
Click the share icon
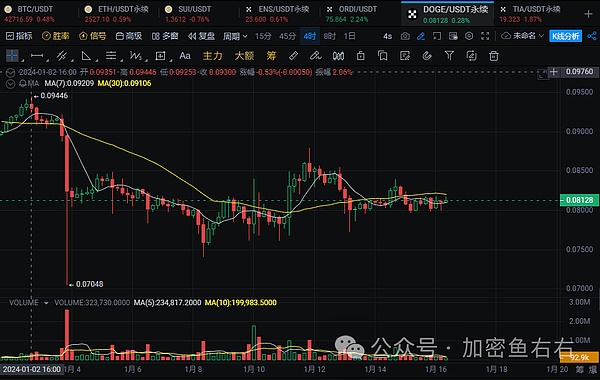pyautogui.click(x=592, y=36)
